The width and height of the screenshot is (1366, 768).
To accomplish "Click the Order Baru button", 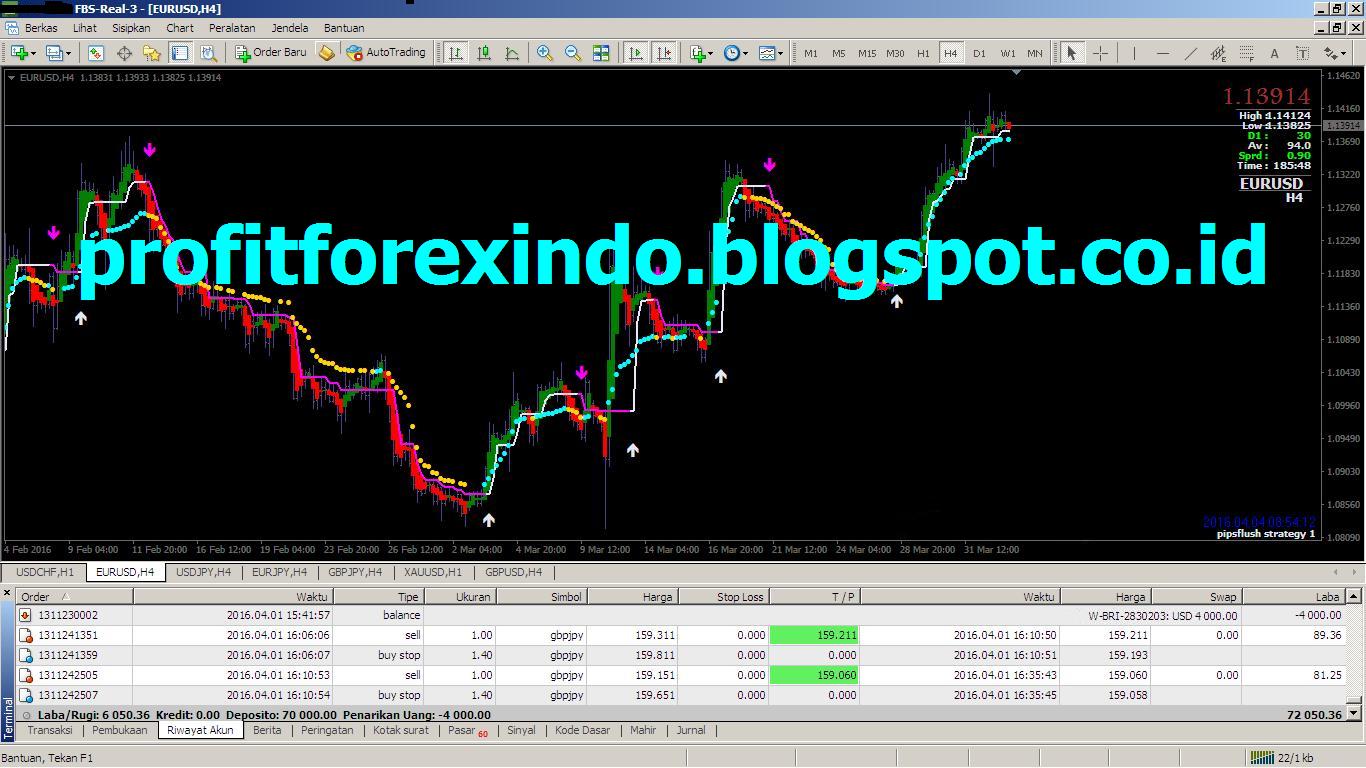I will coord(270,53).
